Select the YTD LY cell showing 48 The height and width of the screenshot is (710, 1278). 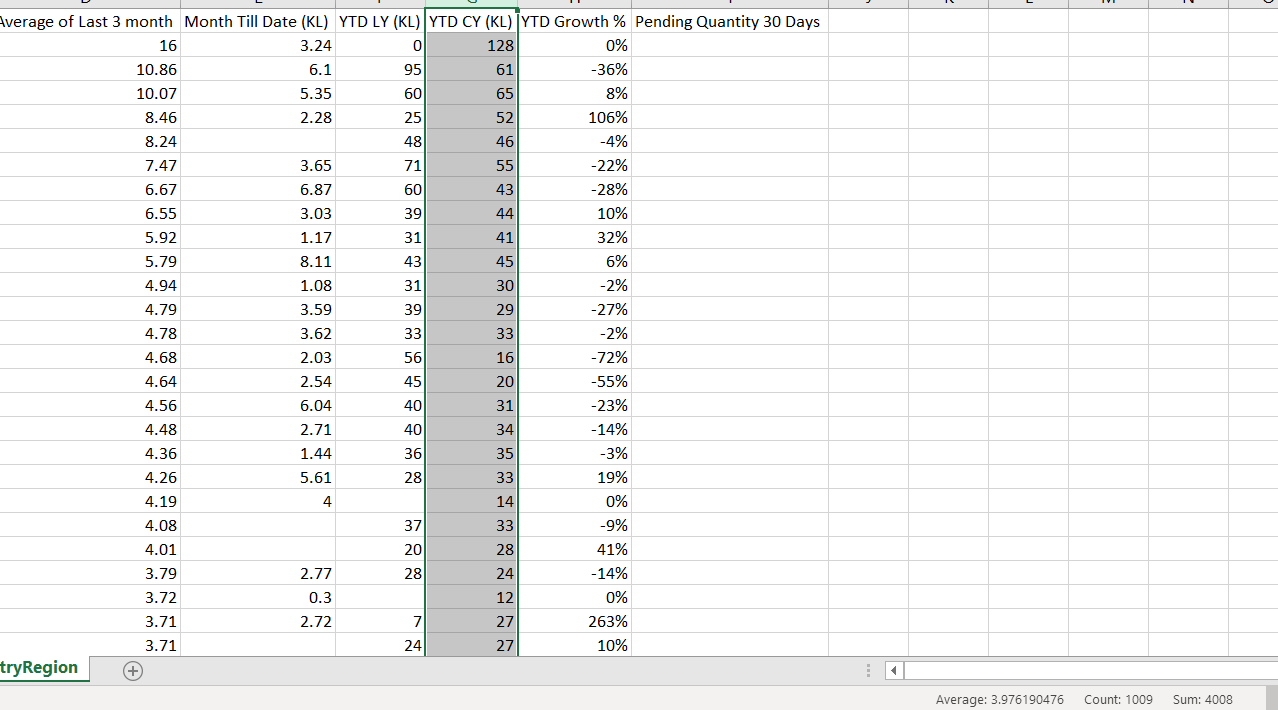click(380, 141)
